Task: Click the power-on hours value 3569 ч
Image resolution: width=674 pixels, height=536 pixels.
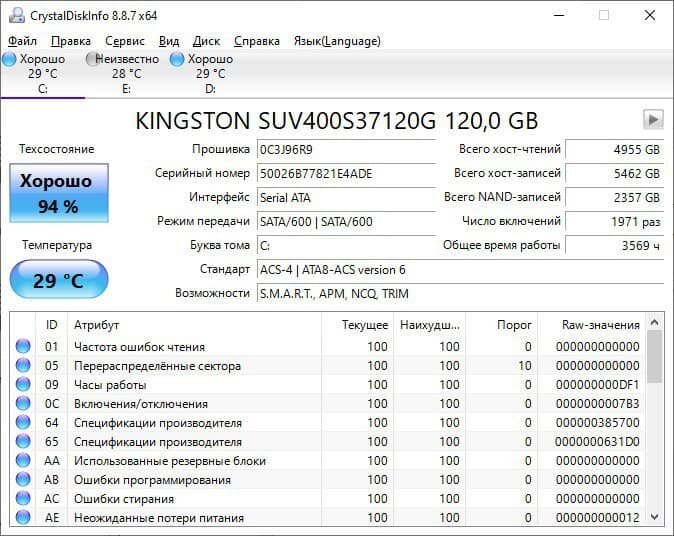Action: pyautogui.click(x=615, y=246)
